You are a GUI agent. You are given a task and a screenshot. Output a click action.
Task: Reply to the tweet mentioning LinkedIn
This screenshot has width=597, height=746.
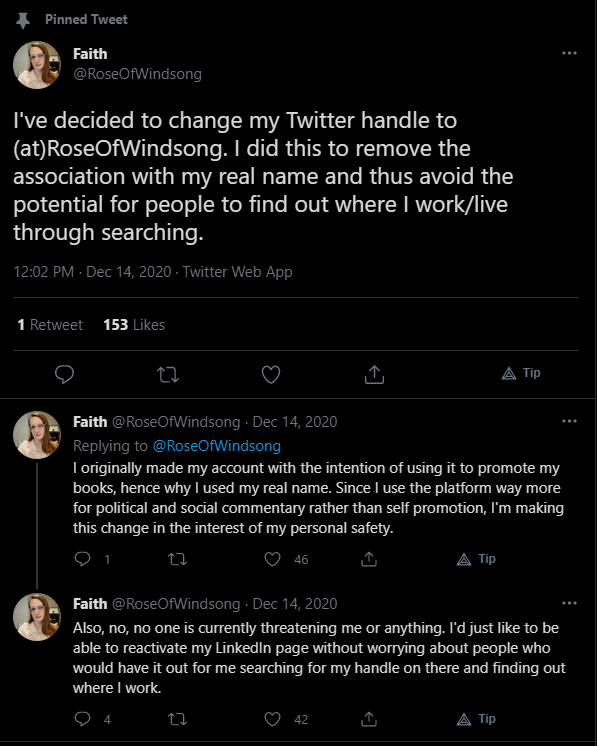click(82, 718)
